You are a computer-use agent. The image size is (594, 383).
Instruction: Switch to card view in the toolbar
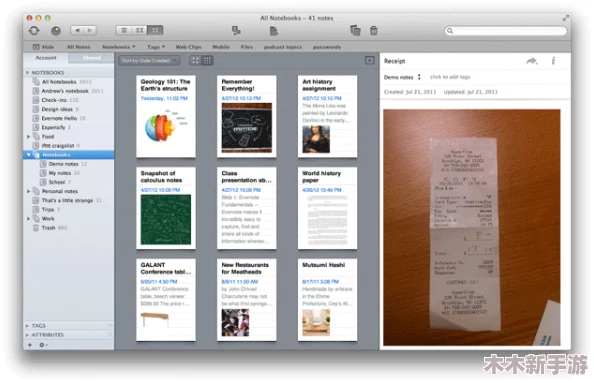tap(155, 30)
